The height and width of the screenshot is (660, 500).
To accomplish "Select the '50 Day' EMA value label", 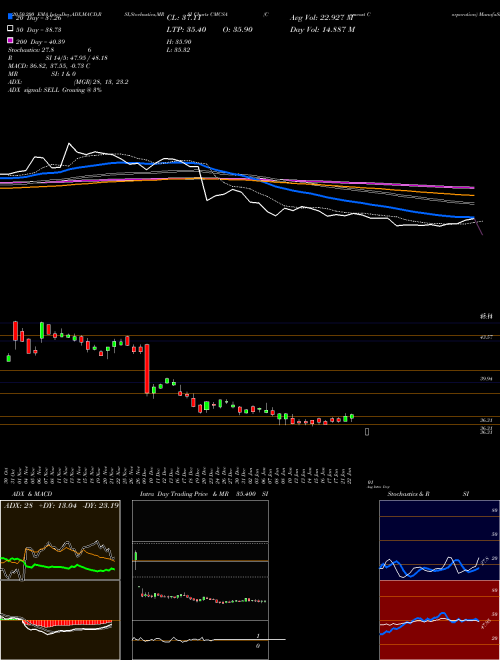I will tap(38, 30).
